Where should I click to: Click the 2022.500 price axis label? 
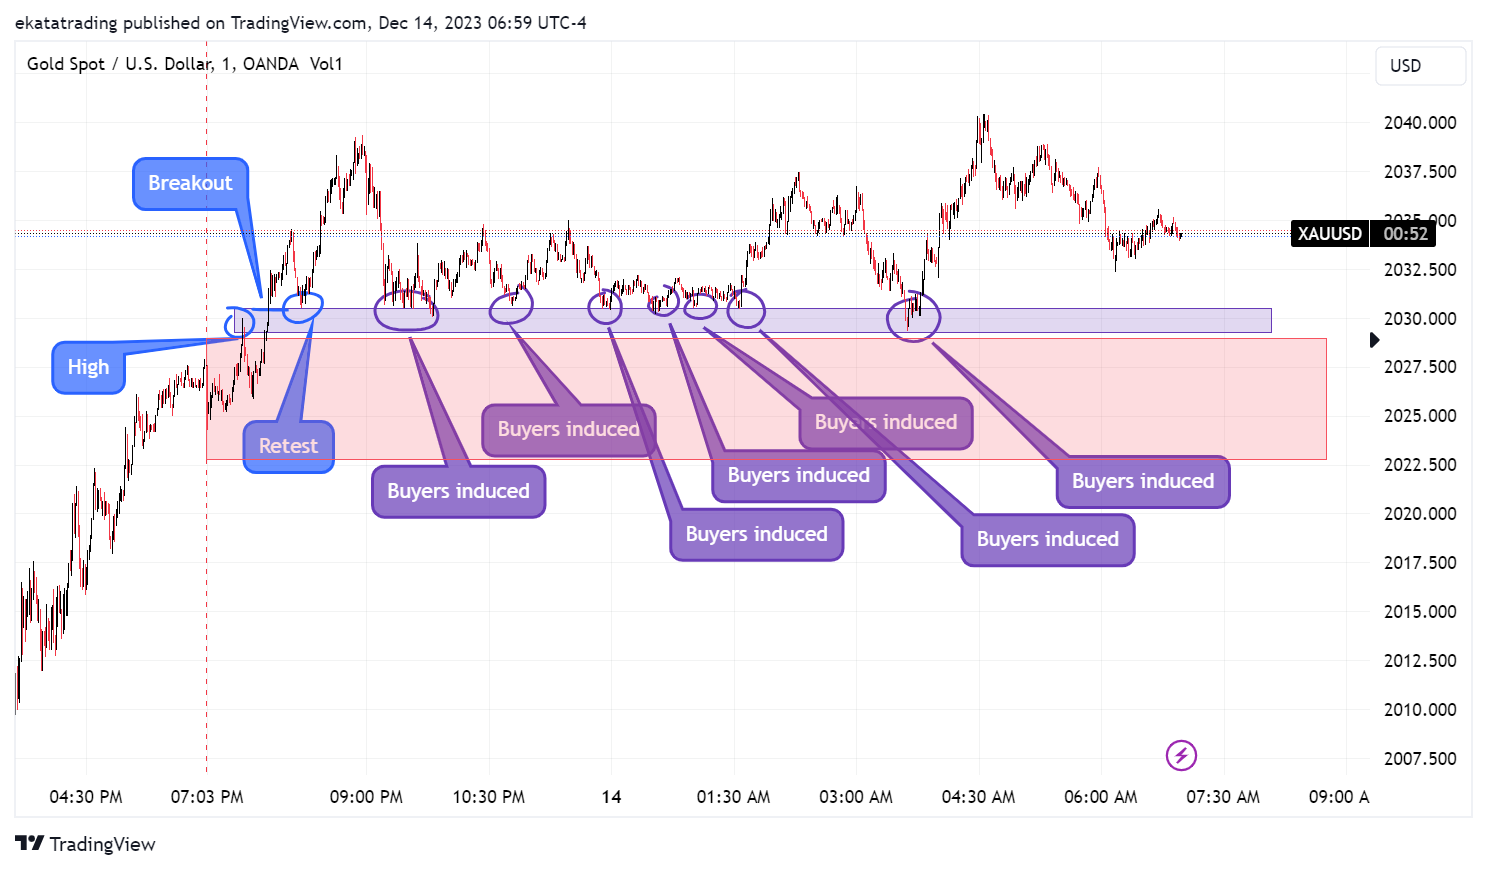pyautogui.click(x=1420, y=465)
